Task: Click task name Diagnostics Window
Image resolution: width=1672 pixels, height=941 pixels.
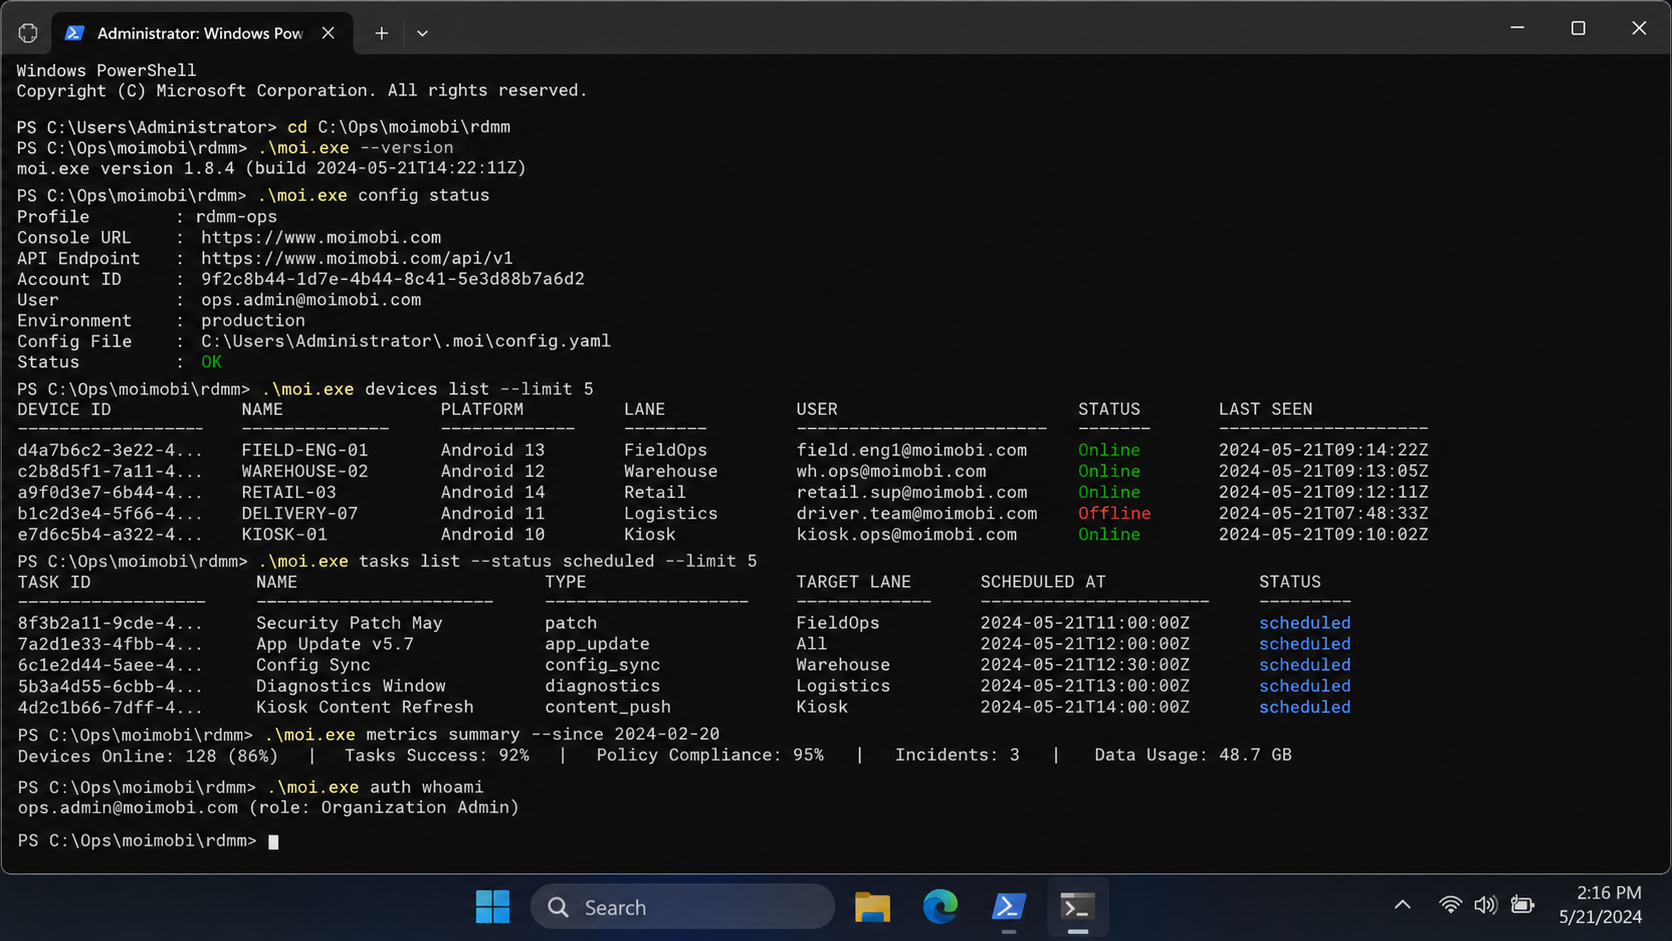Action: 351,687
